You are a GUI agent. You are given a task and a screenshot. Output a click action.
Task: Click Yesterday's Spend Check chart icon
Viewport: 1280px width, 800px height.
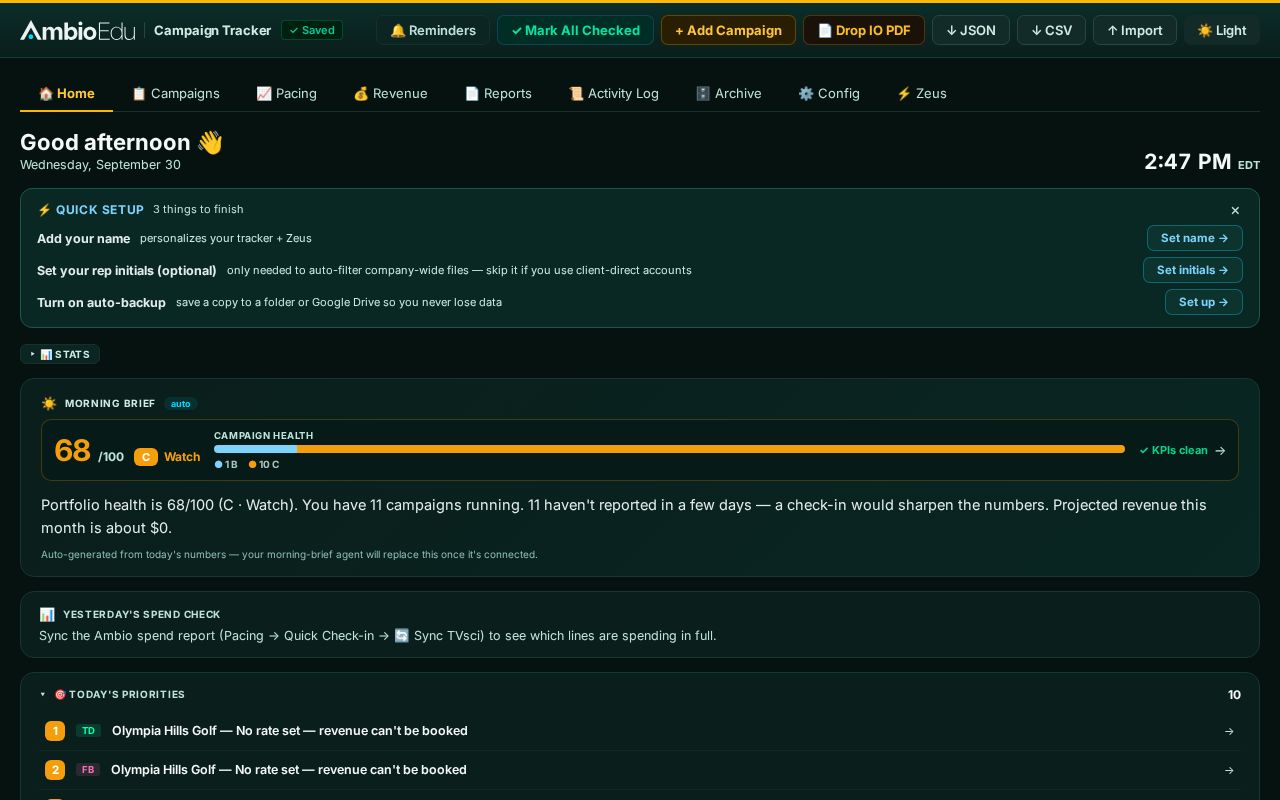tap(47, 615)
